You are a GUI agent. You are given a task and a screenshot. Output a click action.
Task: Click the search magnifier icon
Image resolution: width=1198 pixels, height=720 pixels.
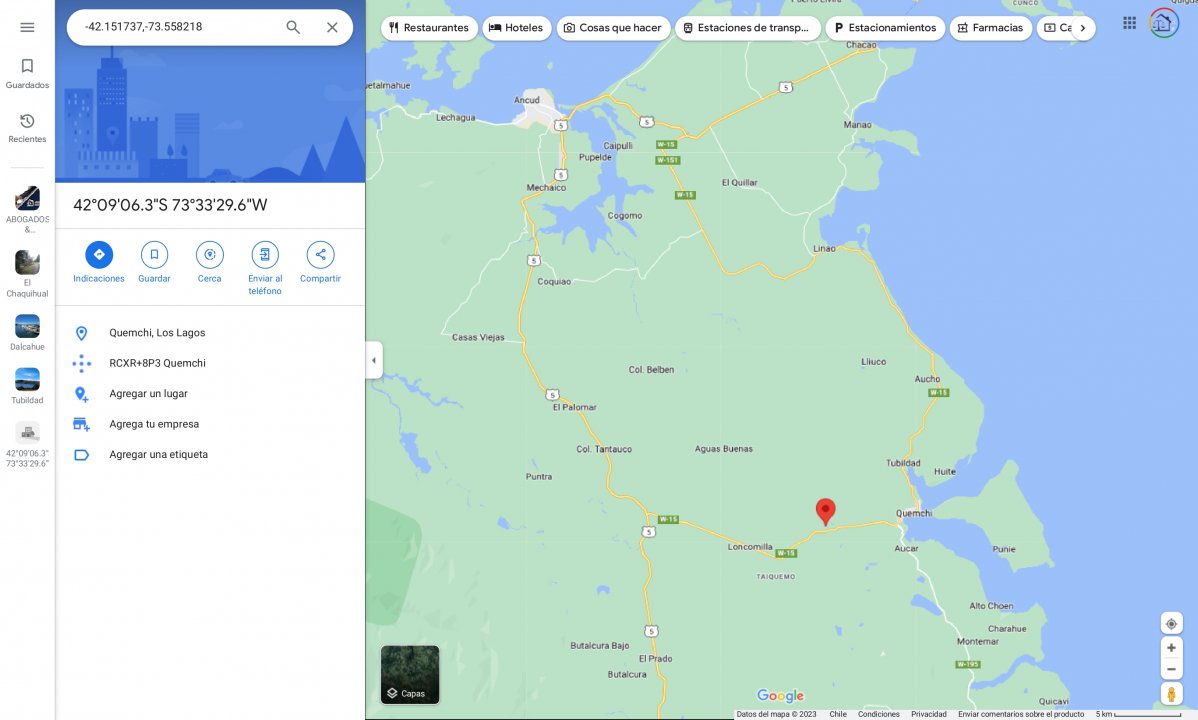click(x=293, y=27)
